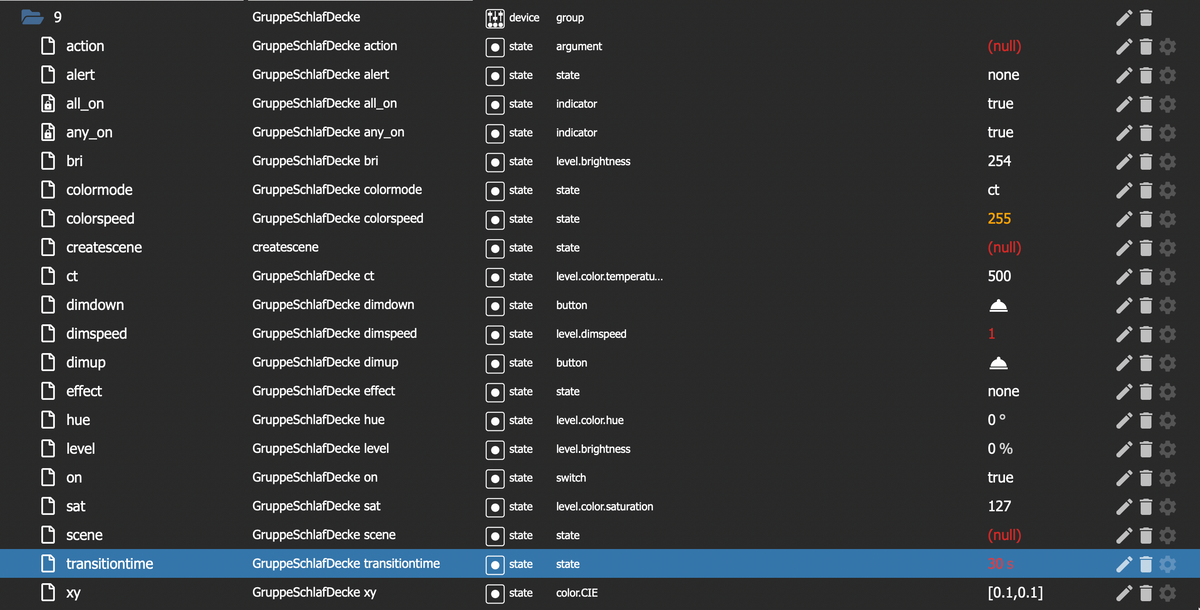Collapse the folder 9 tree node
This screenshot has width=1200, height=610.
[32, 17]
